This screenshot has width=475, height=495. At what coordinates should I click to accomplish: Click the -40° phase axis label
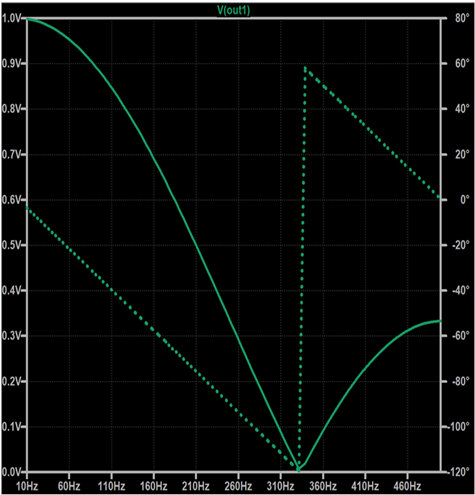[461, 290]
